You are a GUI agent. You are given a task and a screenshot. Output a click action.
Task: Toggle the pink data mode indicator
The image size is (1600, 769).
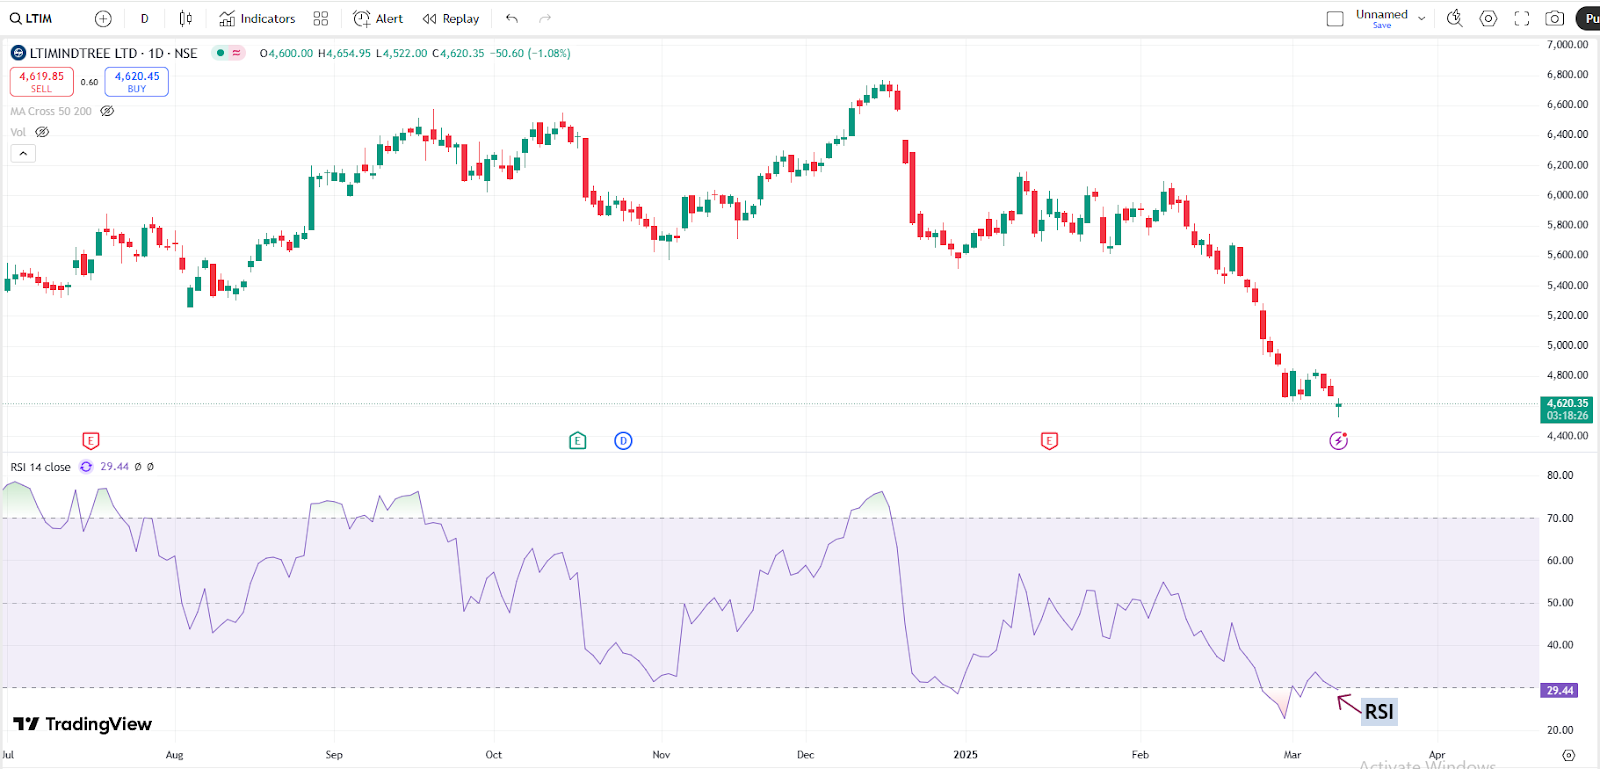[x=237, y=53]
